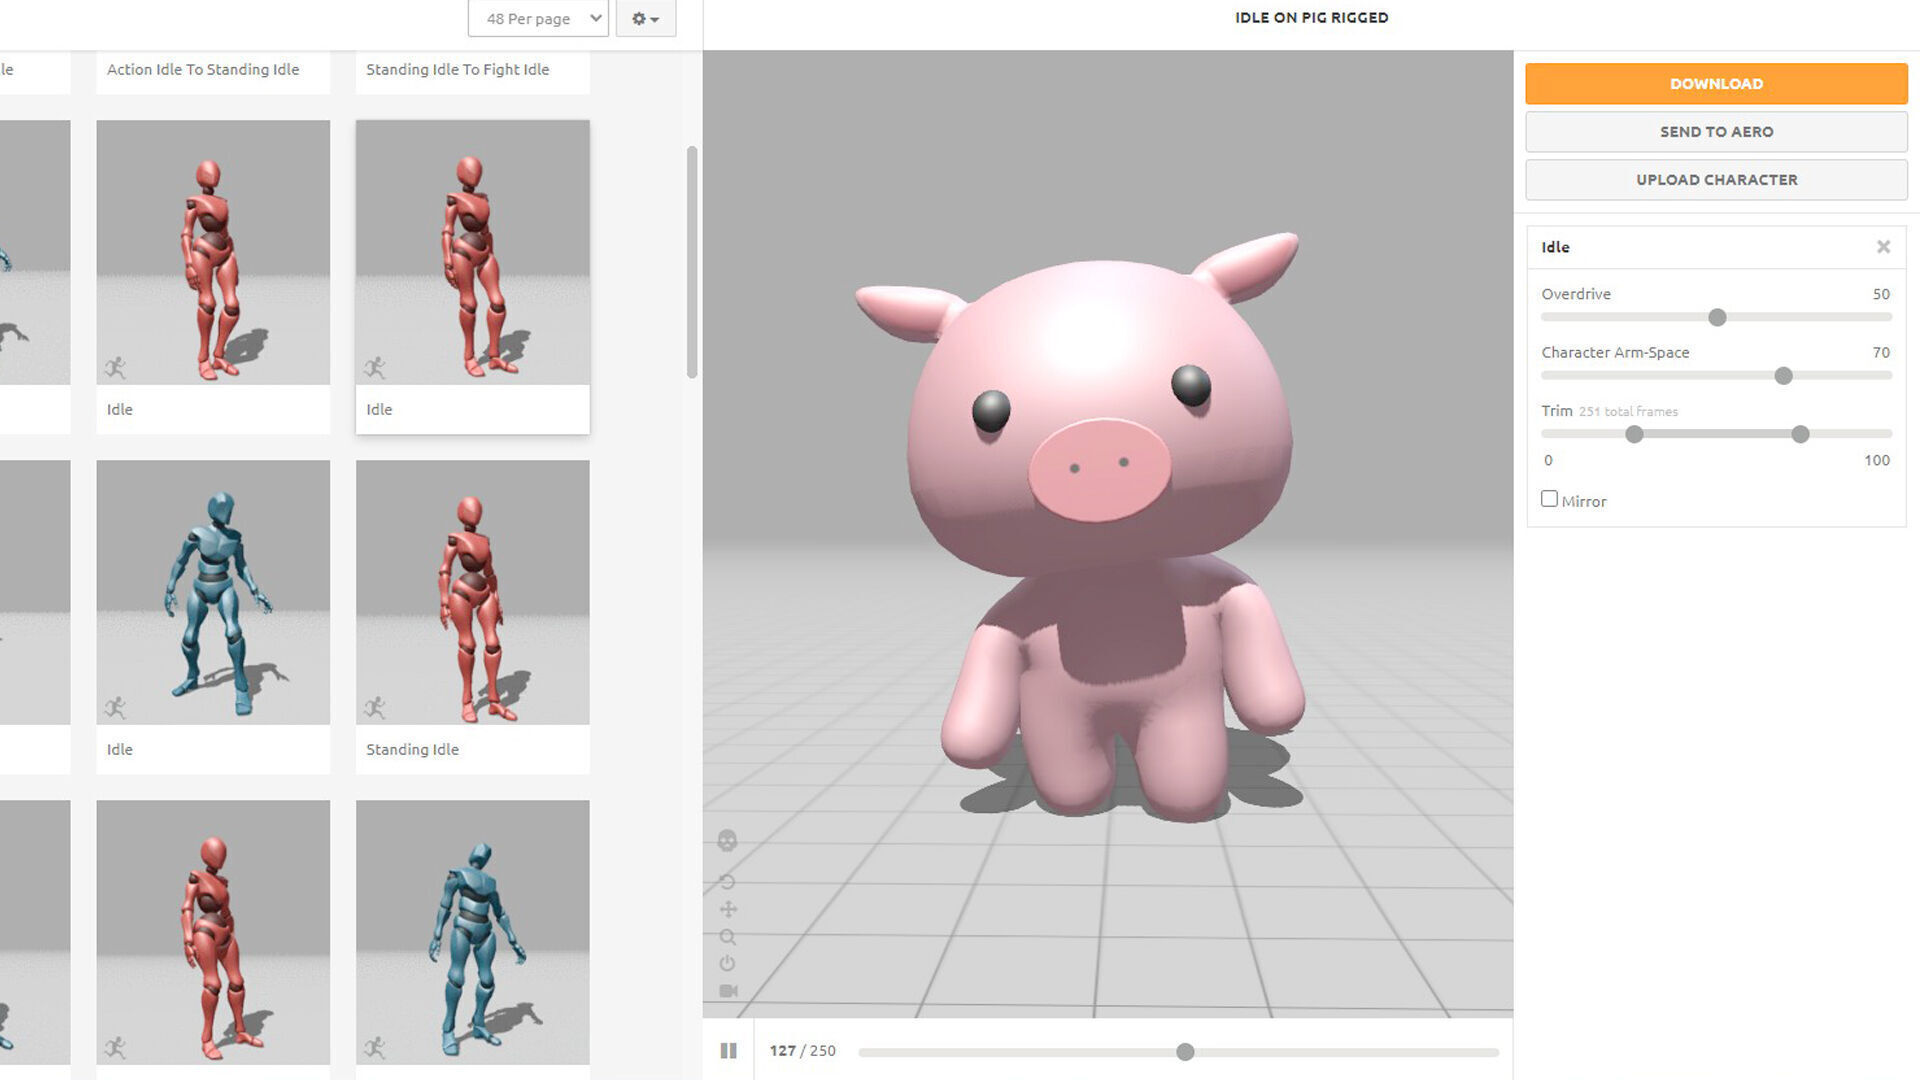
Task: Adjust the Overdrive slider handle
Action: tap(1717, 318)
